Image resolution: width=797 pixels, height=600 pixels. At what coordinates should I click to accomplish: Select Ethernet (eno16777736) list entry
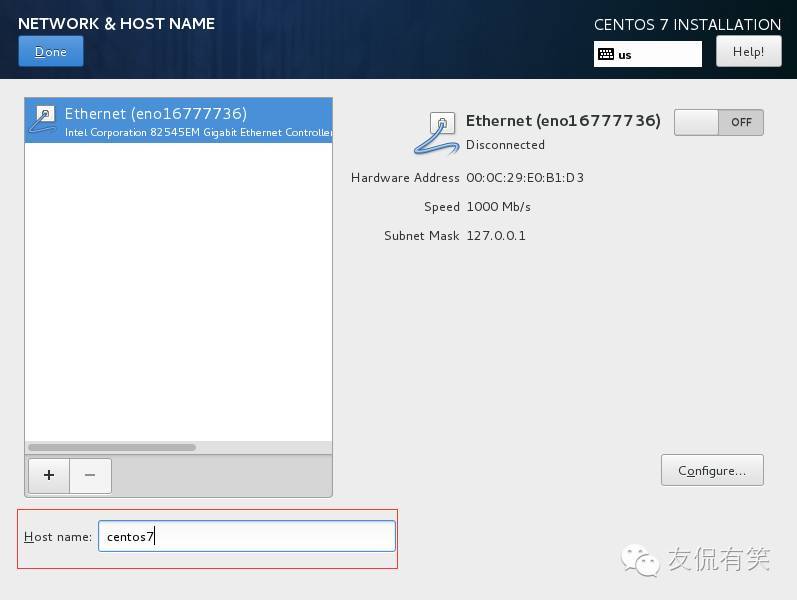tap(178, 121)
